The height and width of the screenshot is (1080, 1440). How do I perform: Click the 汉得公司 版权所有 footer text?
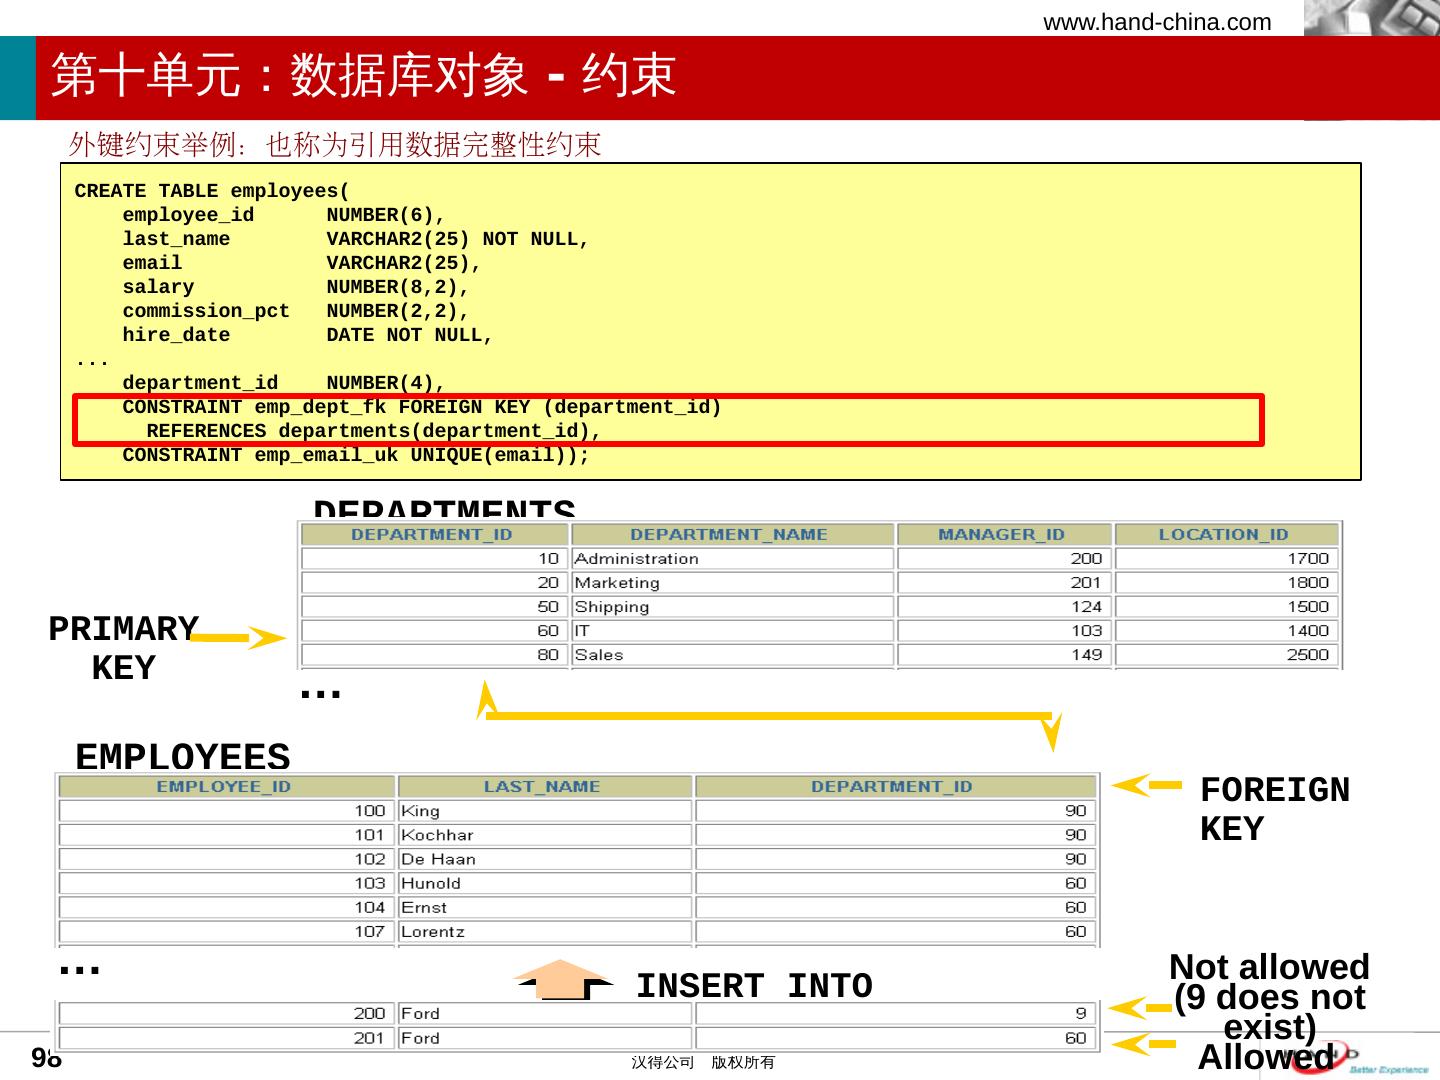coord(702,1062)
